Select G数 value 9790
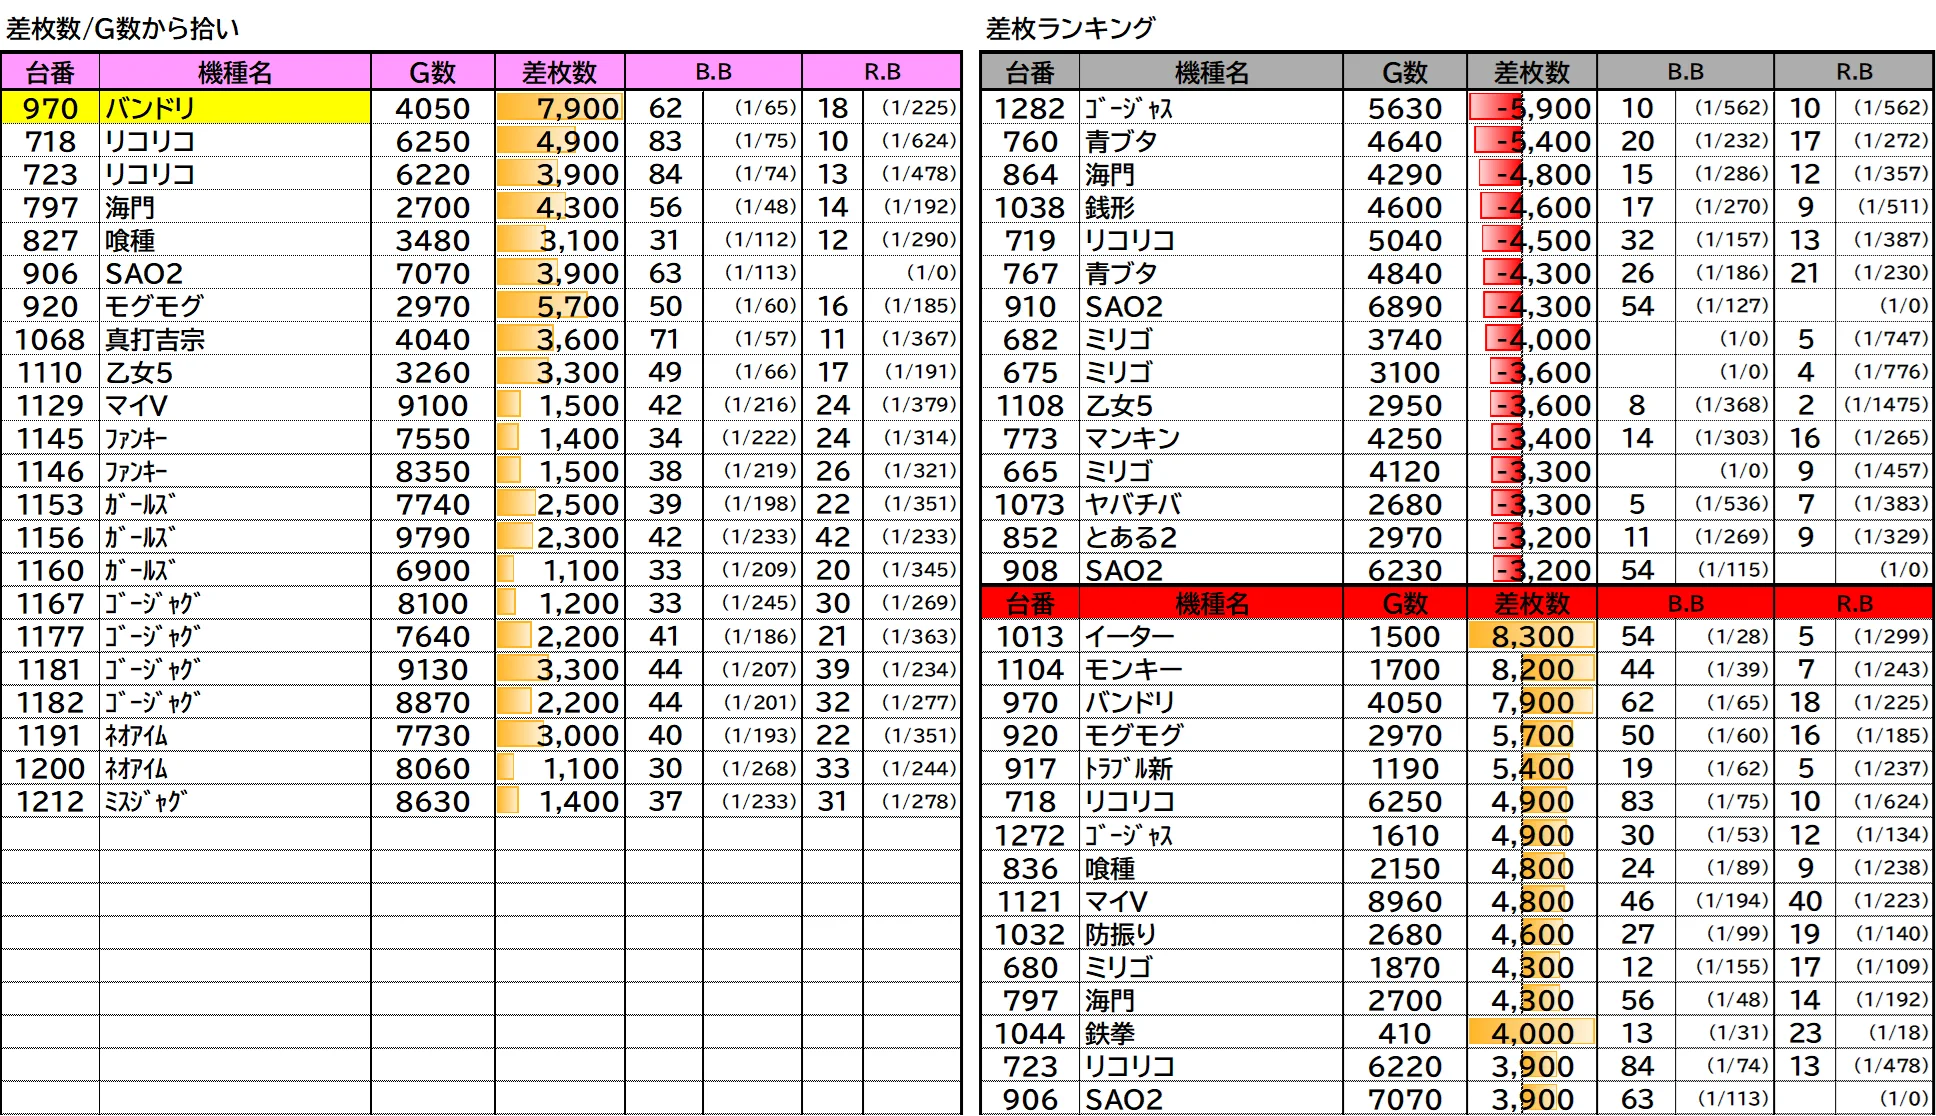1936x1116 pixels. click(x=432, y=537)
